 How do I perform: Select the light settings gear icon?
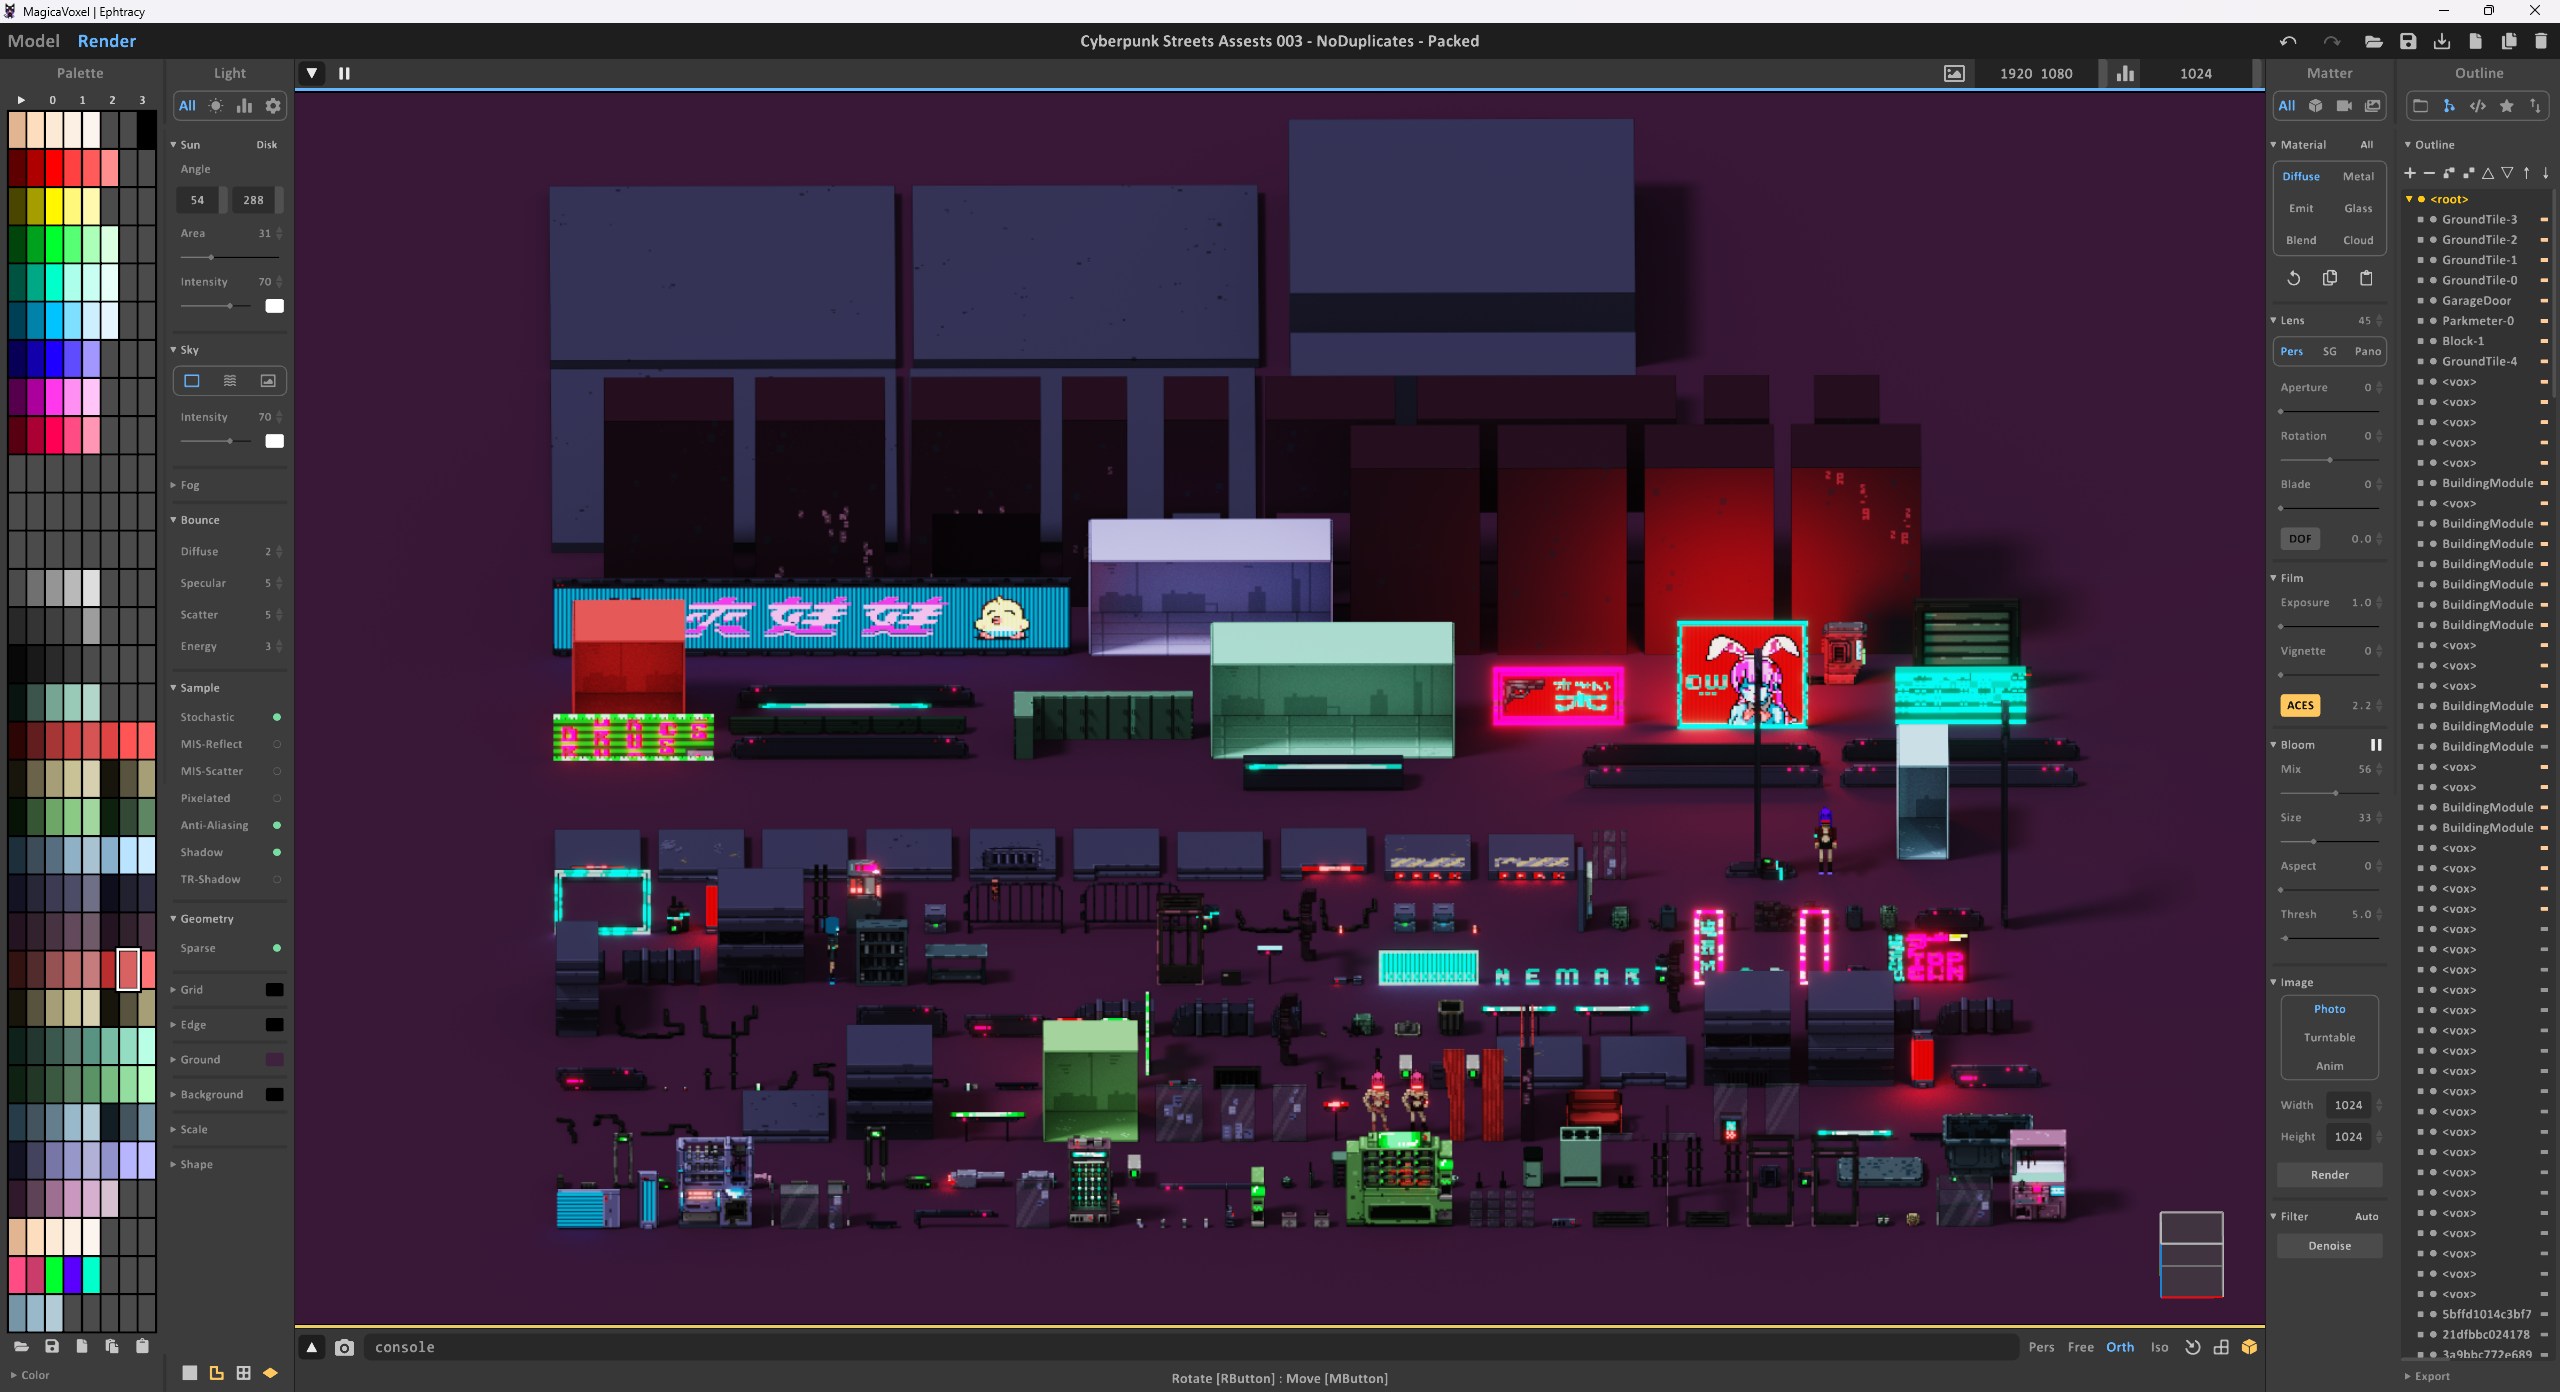(x=272, y=106)
